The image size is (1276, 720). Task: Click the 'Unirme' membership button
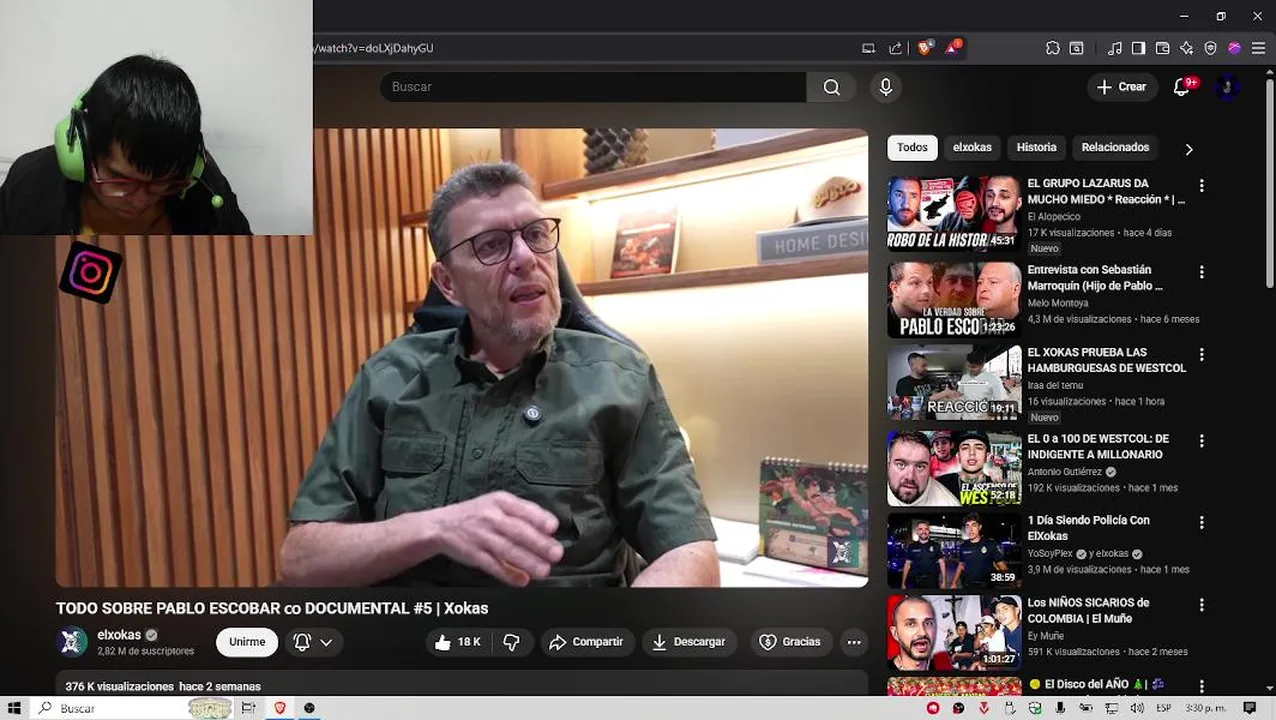(x=247, y=642)
